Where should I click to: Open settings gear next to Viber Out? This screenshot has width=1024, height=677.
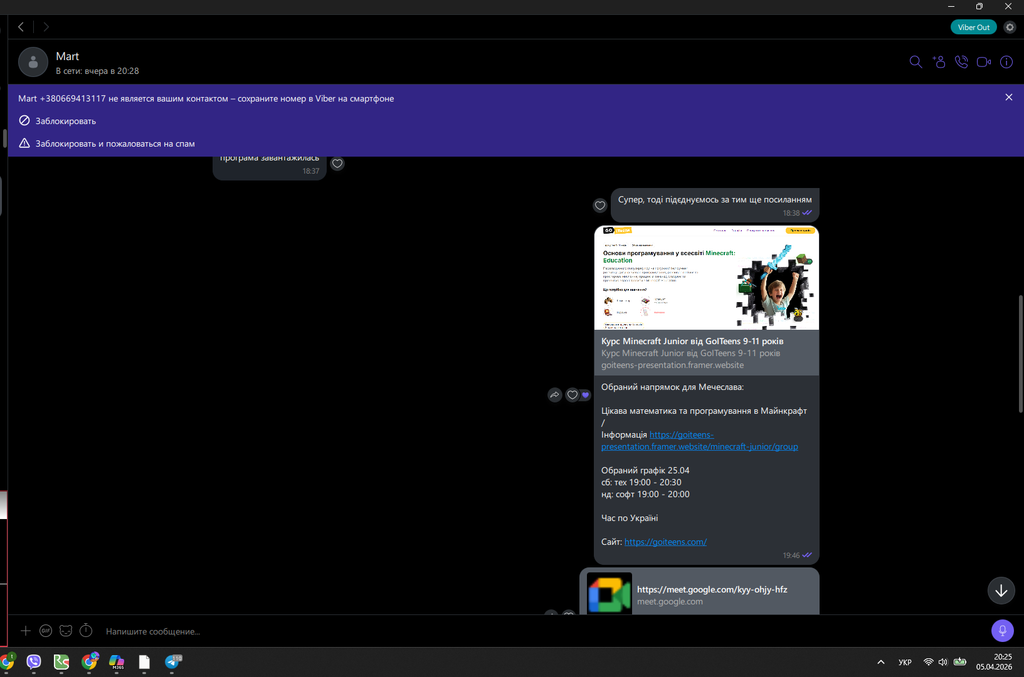1010,27
